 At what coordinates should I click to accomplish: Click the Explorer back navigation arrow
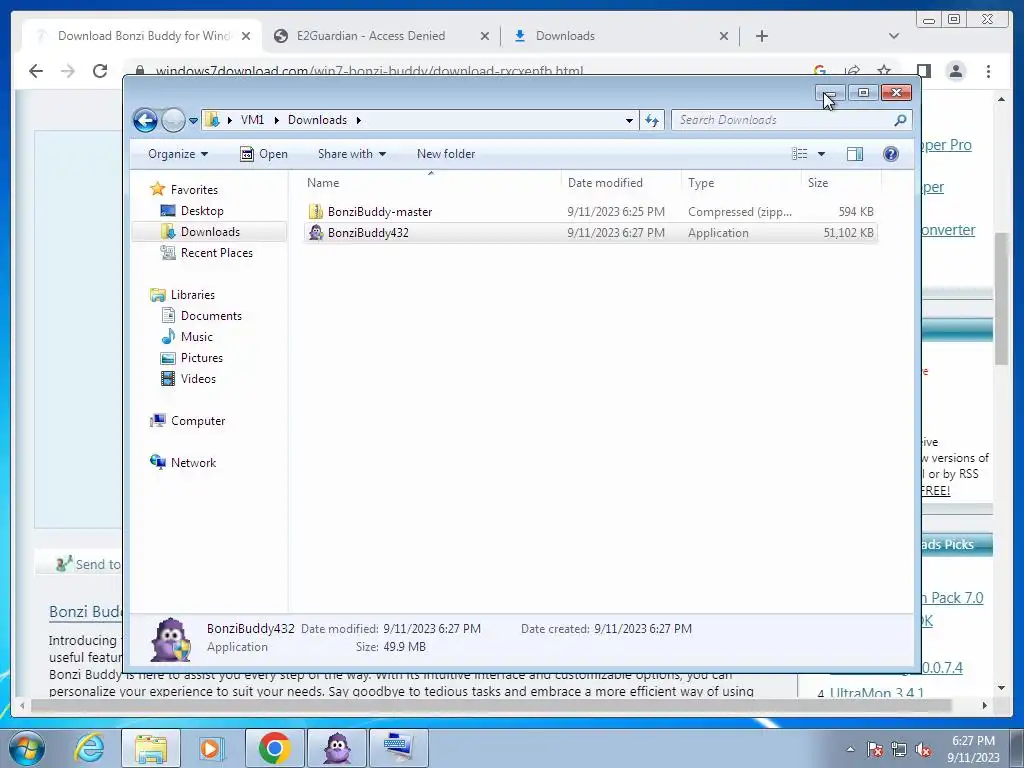tap(145, 120)
